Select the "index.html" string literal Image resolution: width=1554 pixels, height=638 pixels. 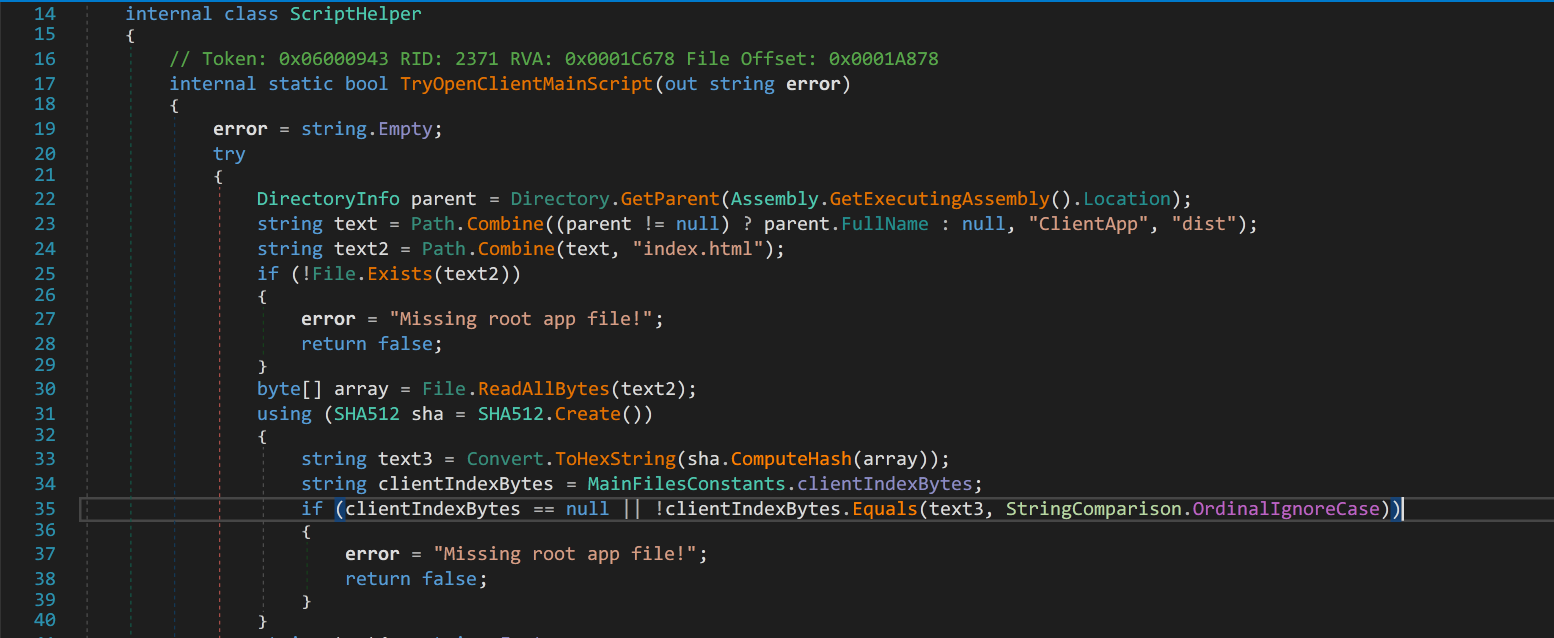coord(696,249)
